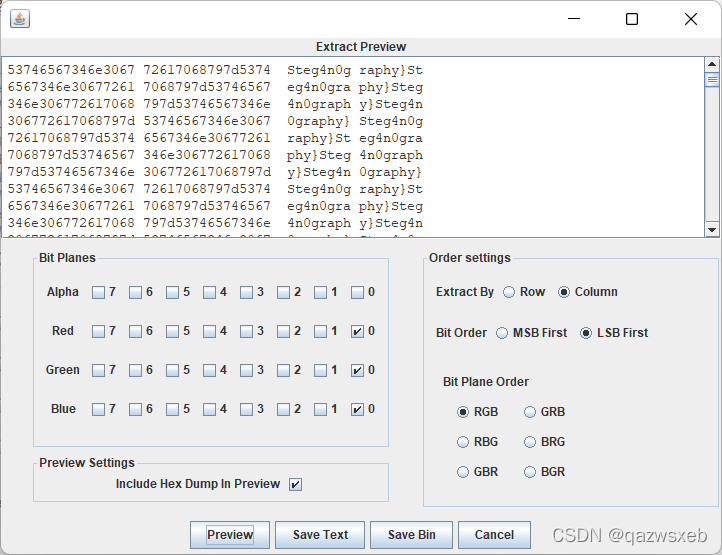This screenshot has height=555, width=722.
Task: Select GRB bit plane order
Action: tap(530, 412)
